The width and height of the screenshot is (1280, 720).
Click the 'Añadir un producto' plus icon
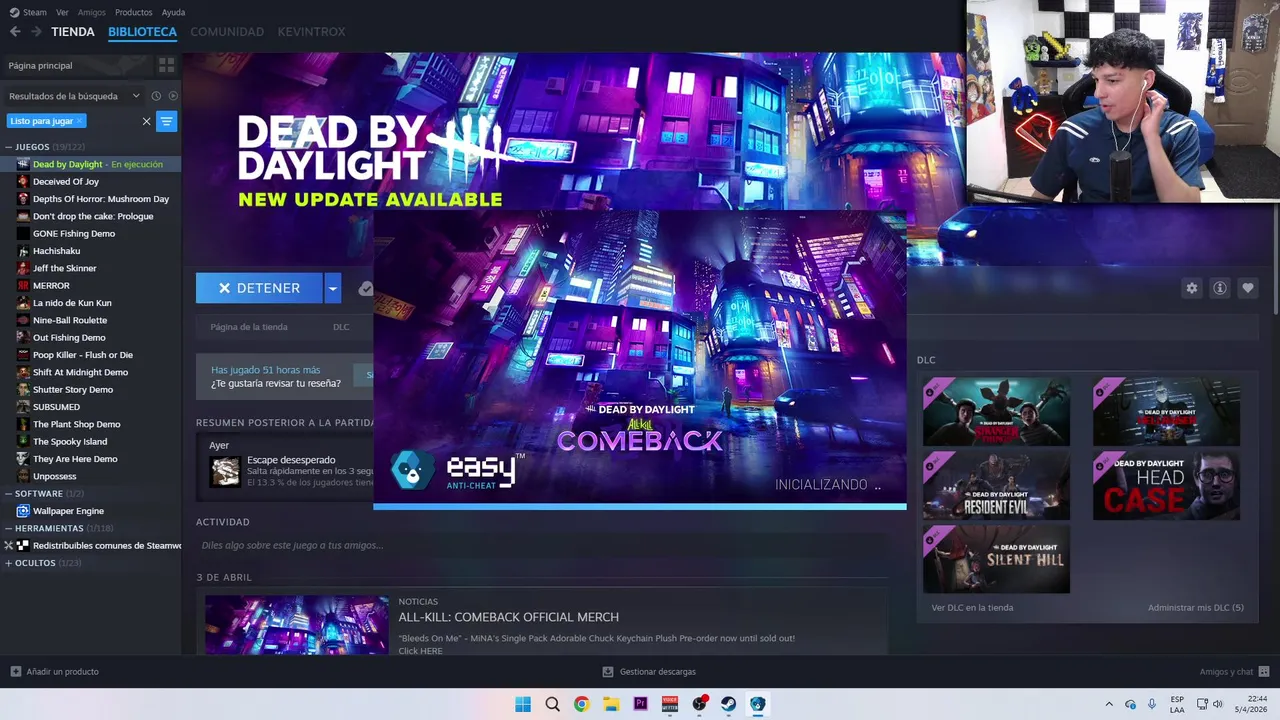[15, 672]
